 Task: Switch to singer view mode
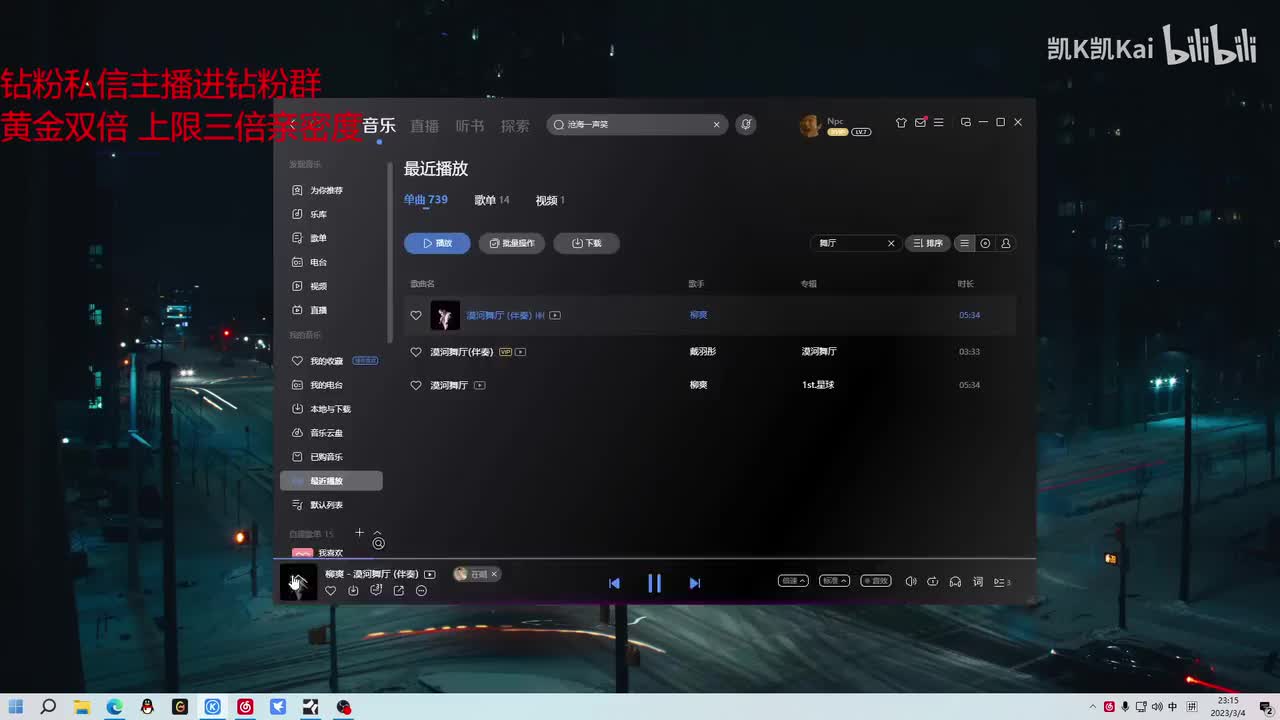tap(1006, 243)
